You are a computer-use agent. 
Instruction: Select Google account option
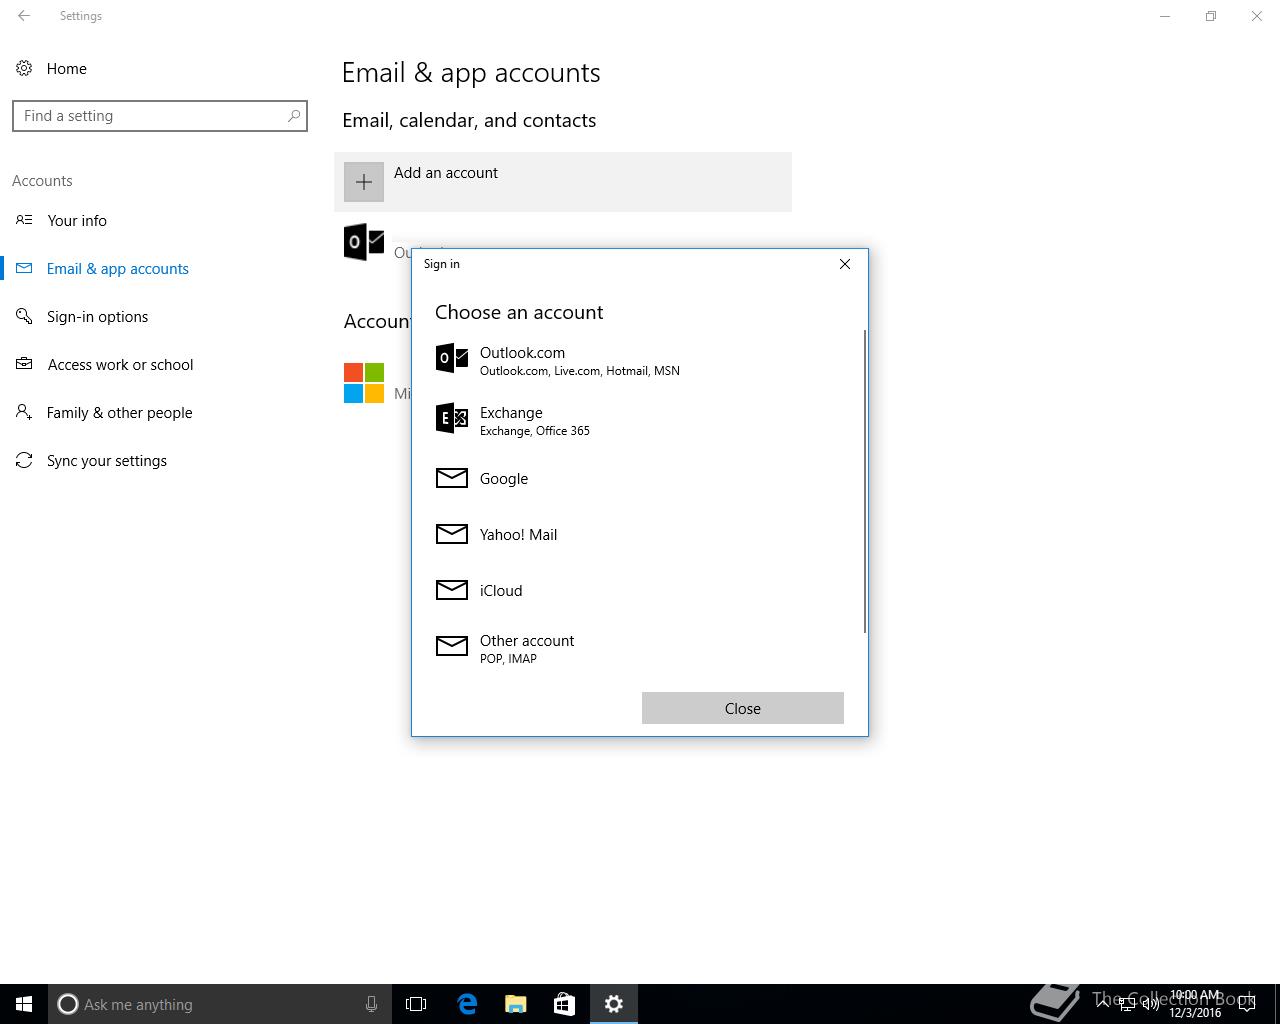click(x=640, y=478)
